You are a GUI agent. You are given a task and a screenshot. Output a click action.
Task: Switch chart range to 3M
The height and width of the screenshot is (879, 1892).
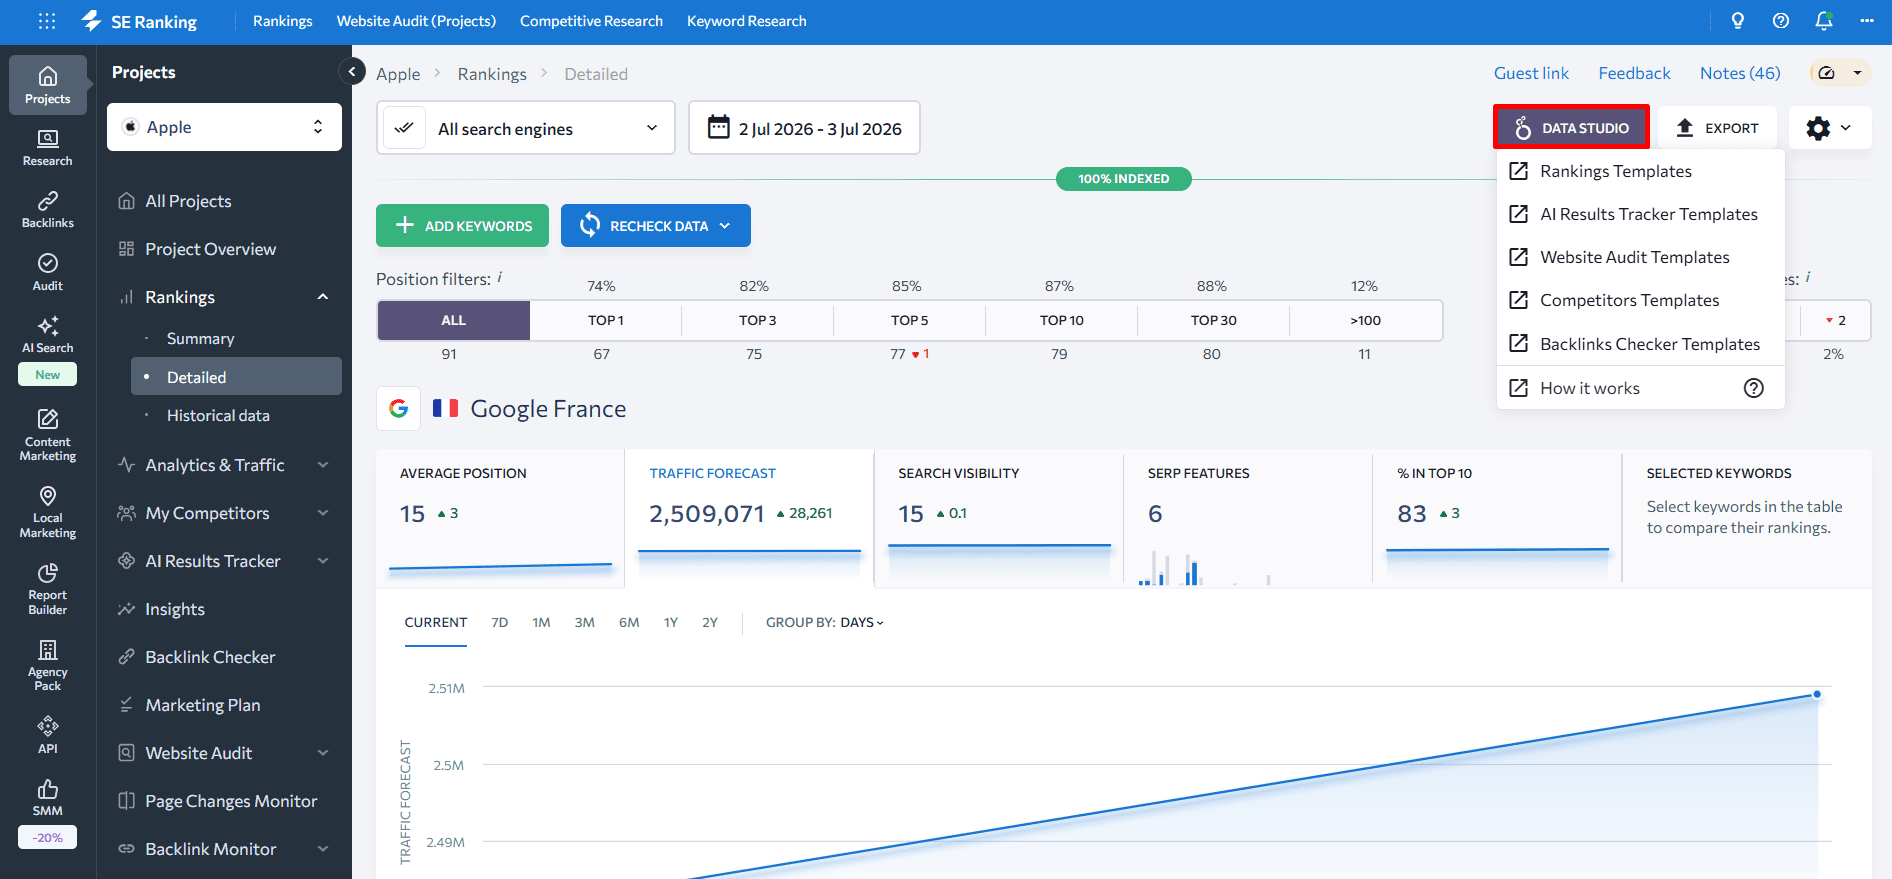tap(585, 622)
